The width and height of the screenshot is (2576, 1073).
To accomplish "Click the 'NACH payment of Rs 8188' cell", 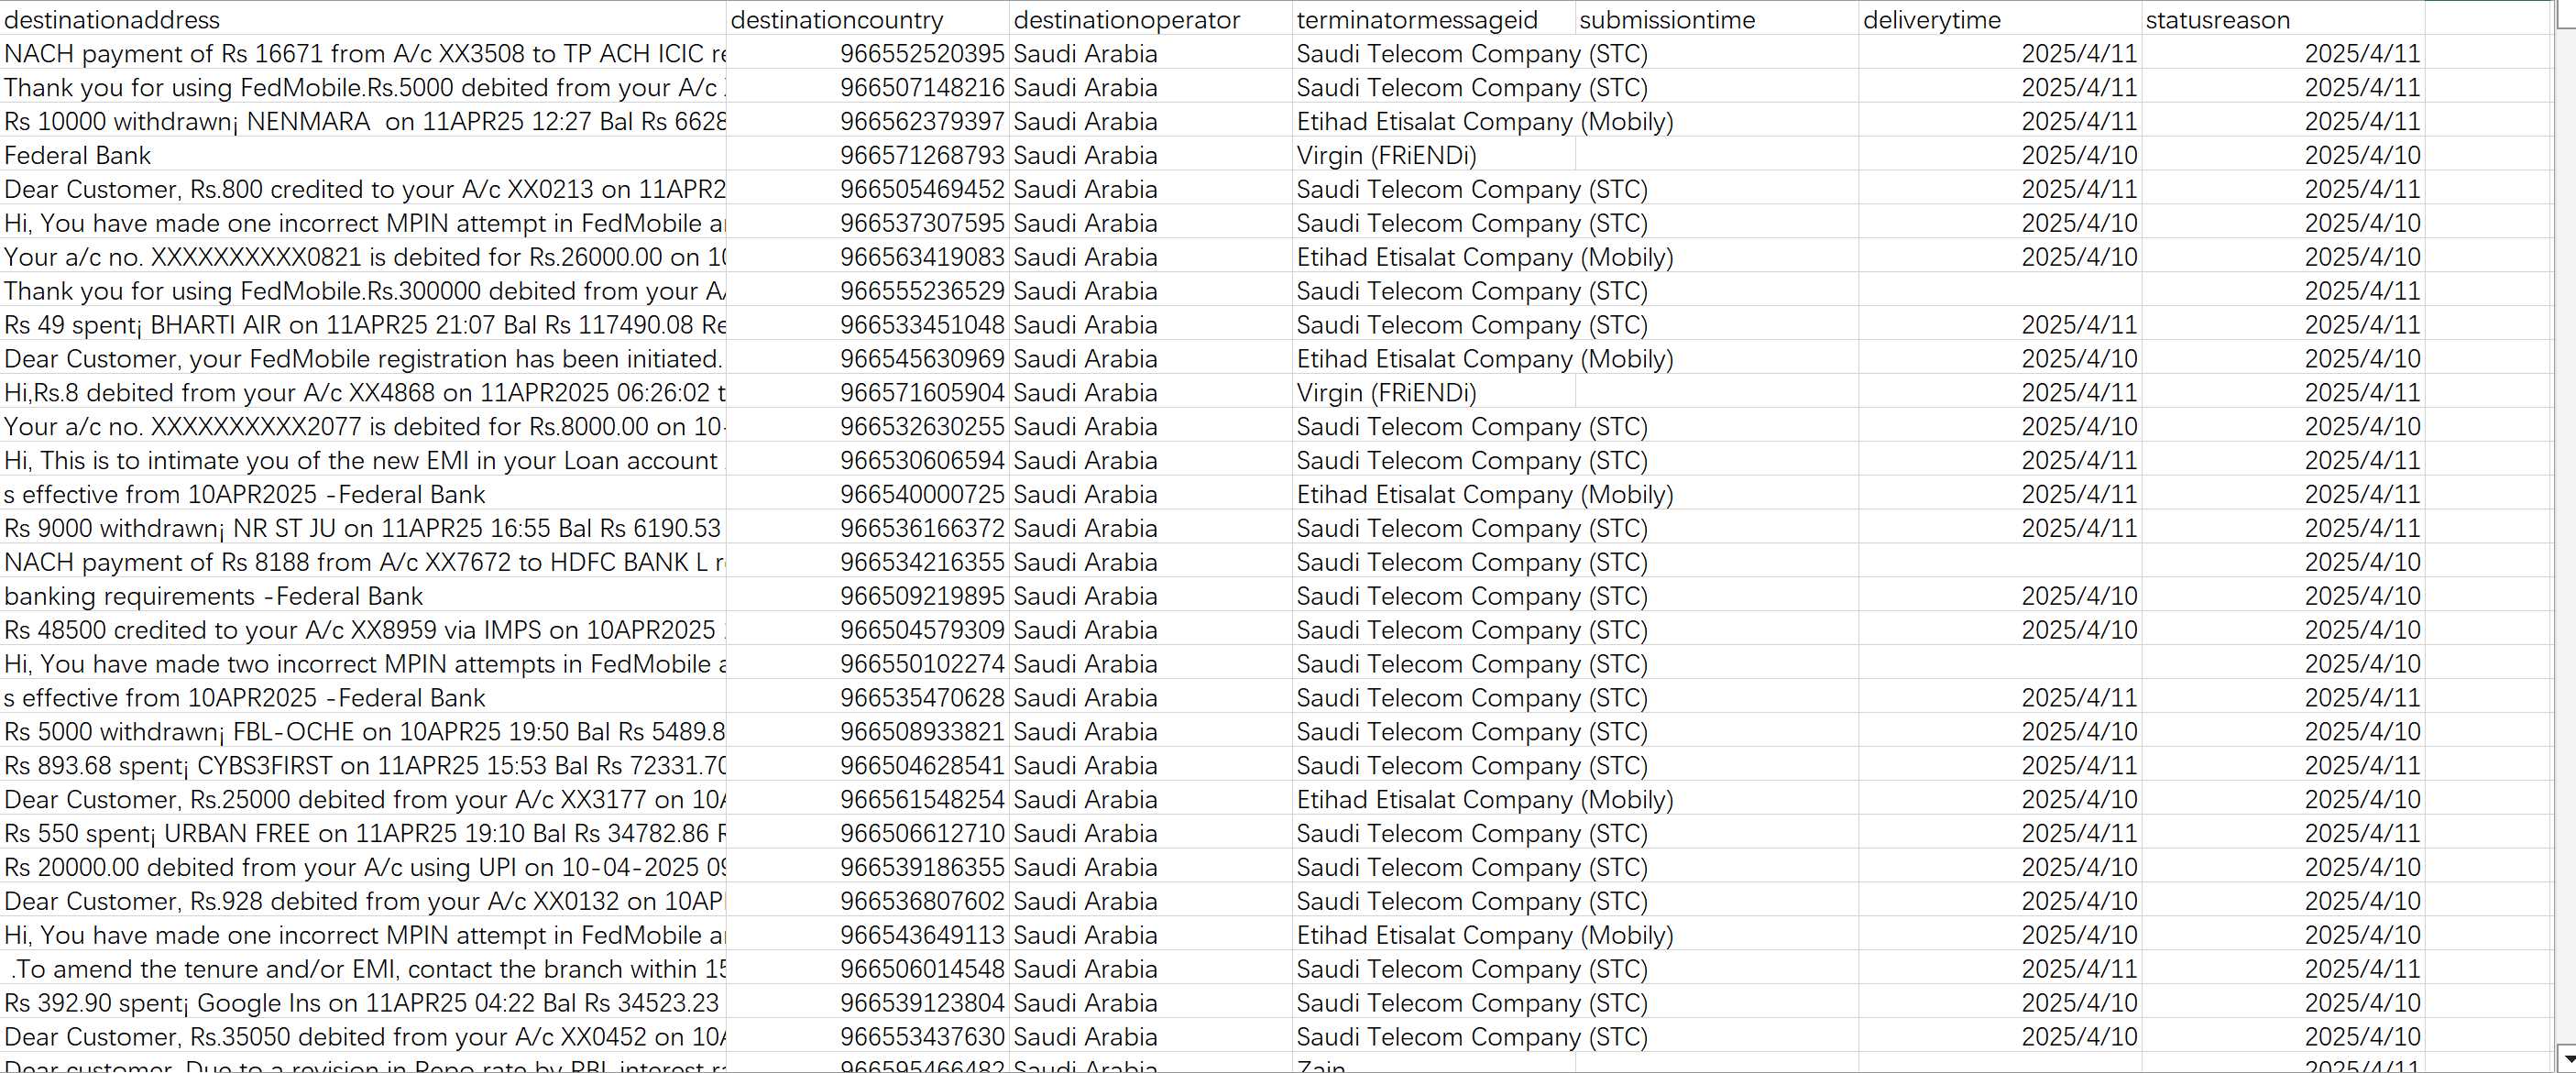I will coord(363,562).
